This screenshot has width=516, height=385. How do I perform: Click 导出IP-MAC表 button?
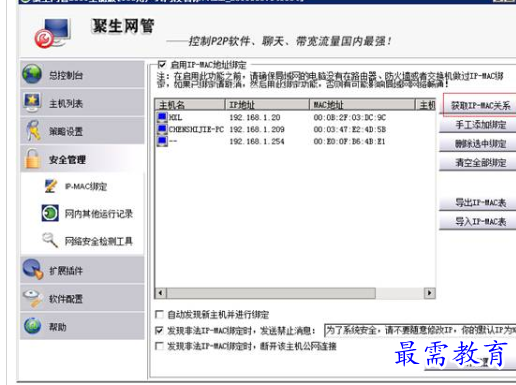click(478, 203)
